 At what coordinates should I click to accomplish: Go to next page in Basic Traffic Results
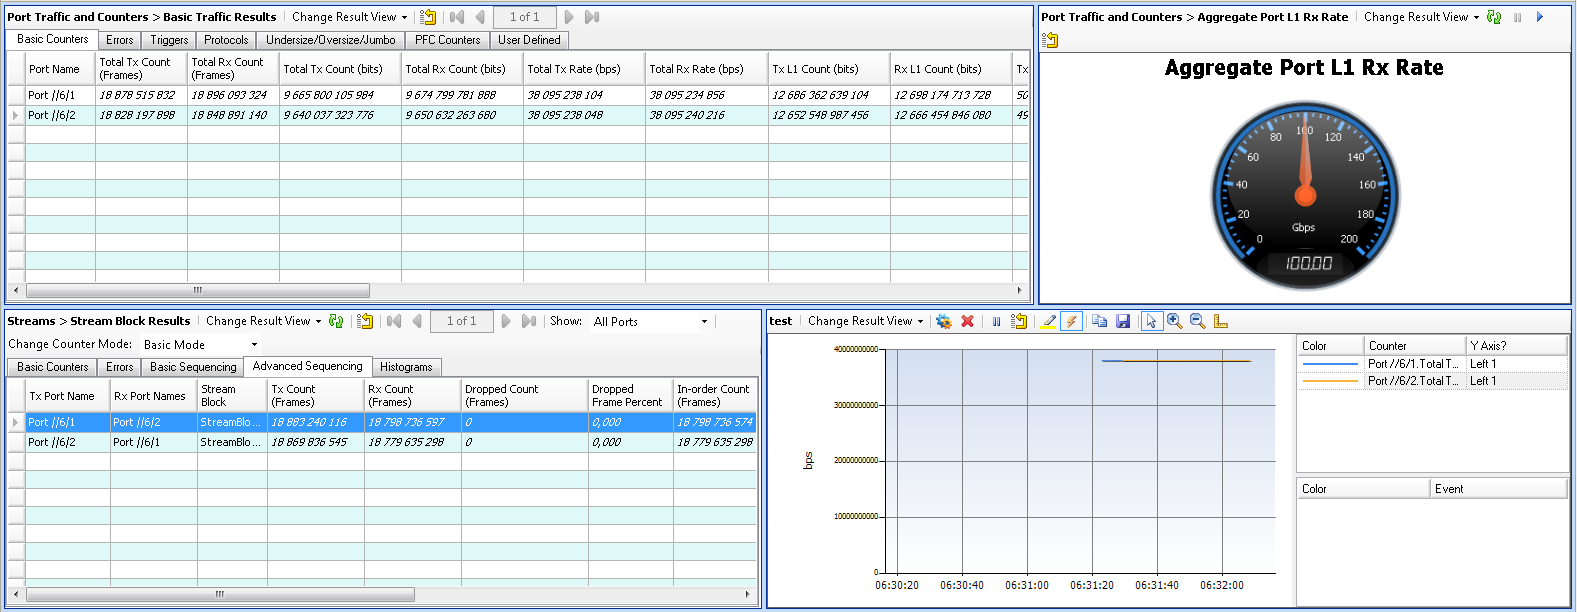569,17
